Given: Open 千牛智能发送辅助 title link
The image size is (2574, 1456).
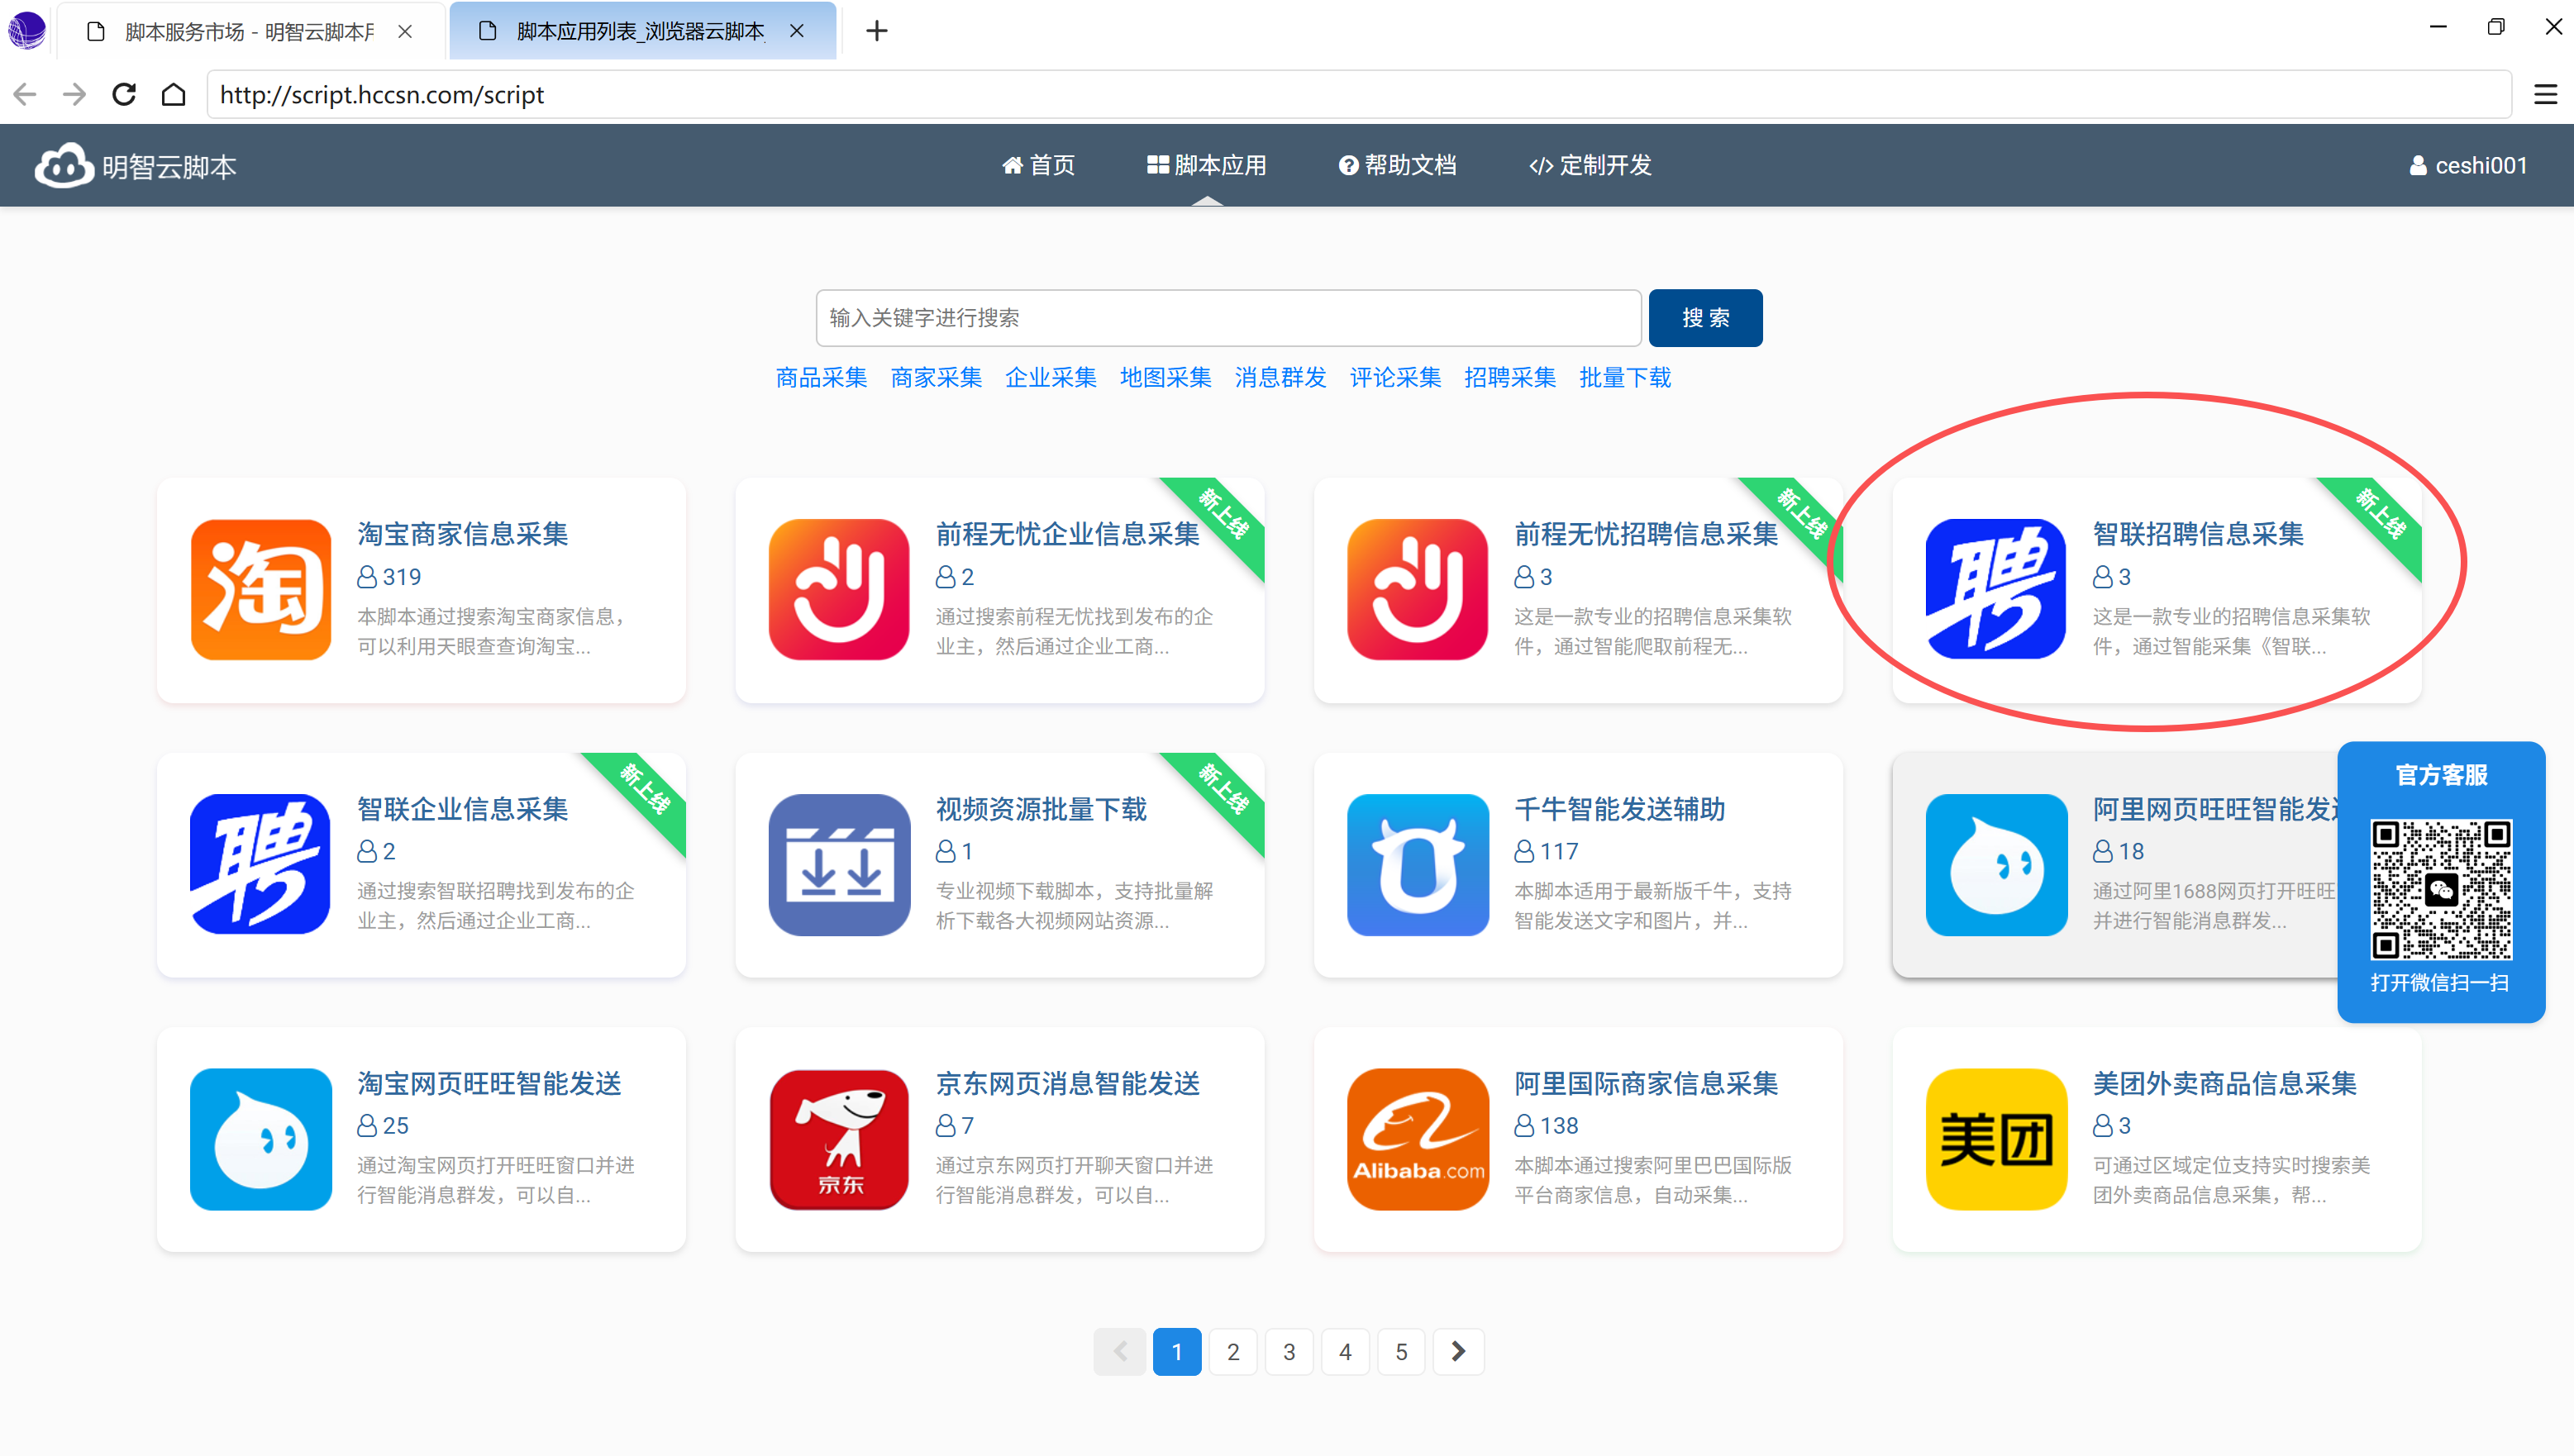Looking at the screenshot, I should [1620, 809].
